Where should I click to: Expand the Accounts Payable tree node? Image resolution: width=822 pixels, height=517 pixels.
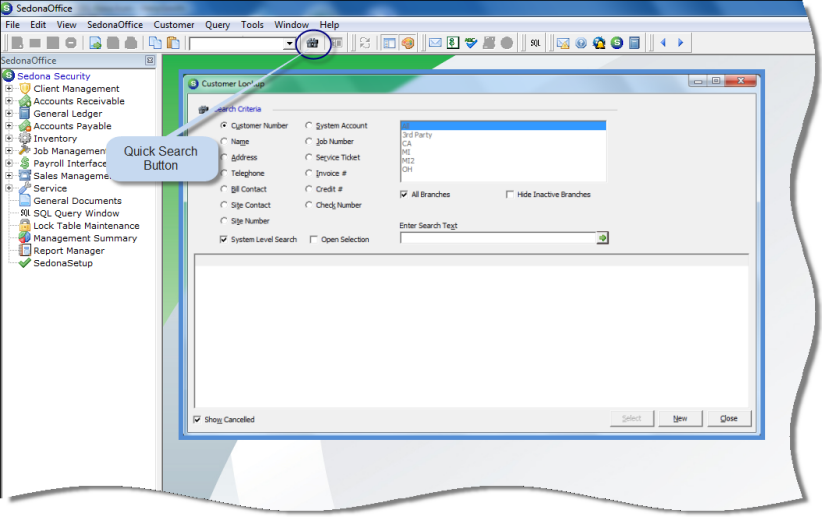pos(9,126)
